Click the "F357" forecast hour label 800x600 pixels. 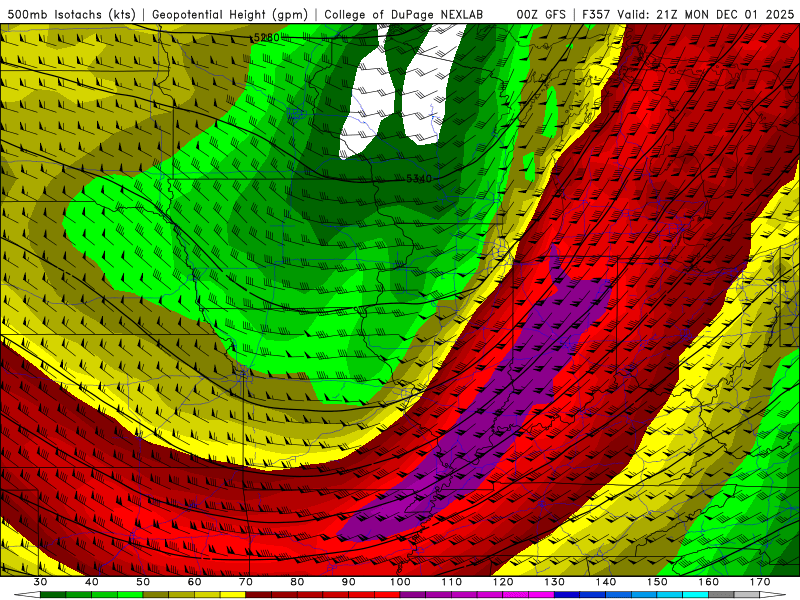(596, 15)
